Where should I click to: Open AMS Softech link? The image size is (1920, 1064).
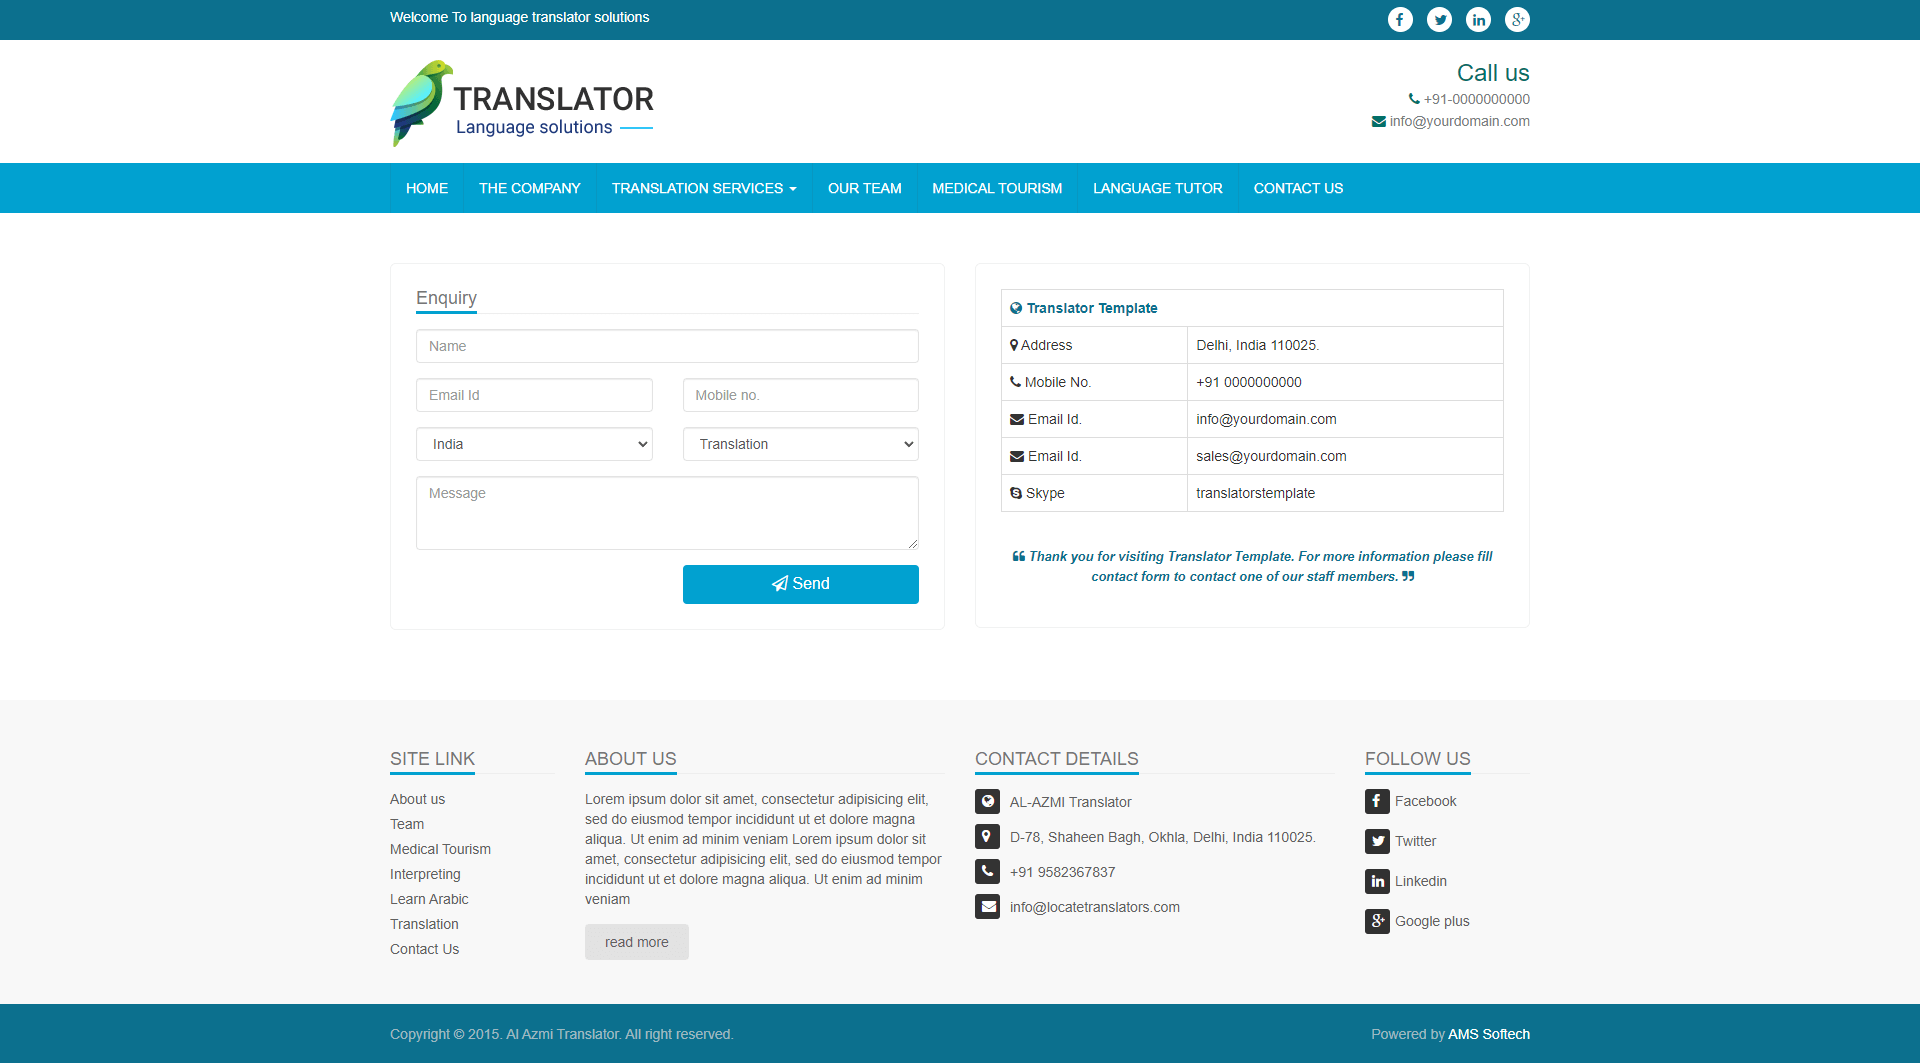click(1489, 1034)
